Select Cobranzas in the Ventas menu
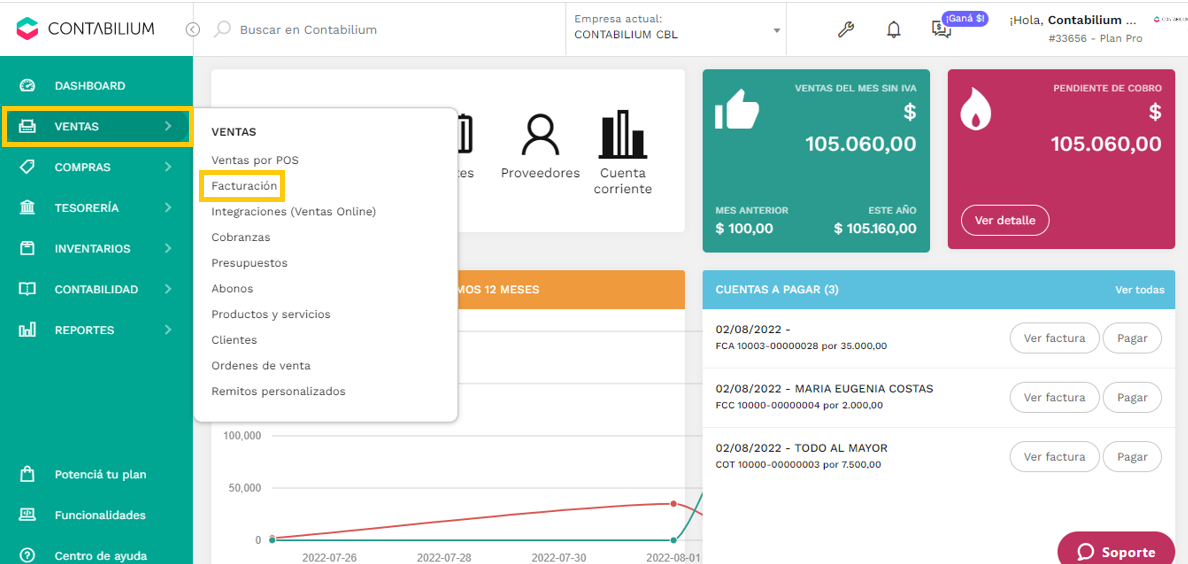Image resolution: width=1188 pixels, height=564 pixels. pyautogui.click(x=241, y=237)
